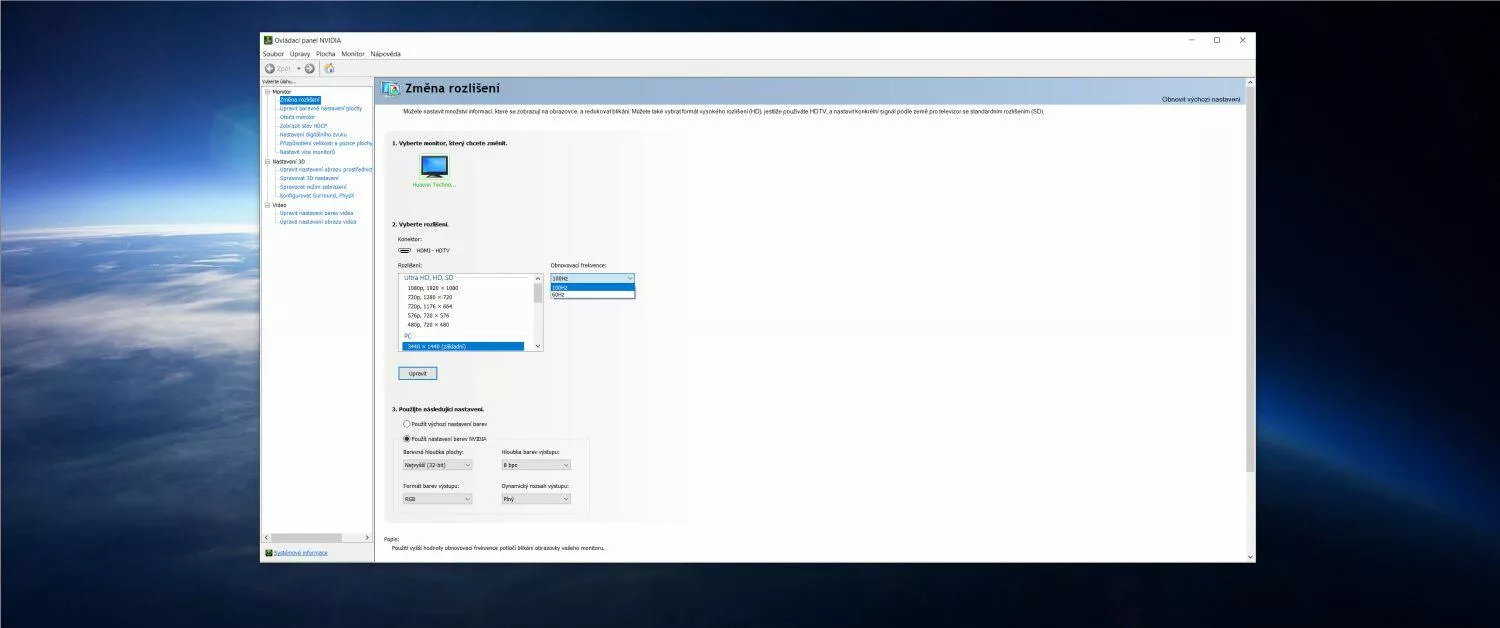This screenshot has height=628, width=1500.
Task: Click the task tree scroll left arrow
Action: 266,538
